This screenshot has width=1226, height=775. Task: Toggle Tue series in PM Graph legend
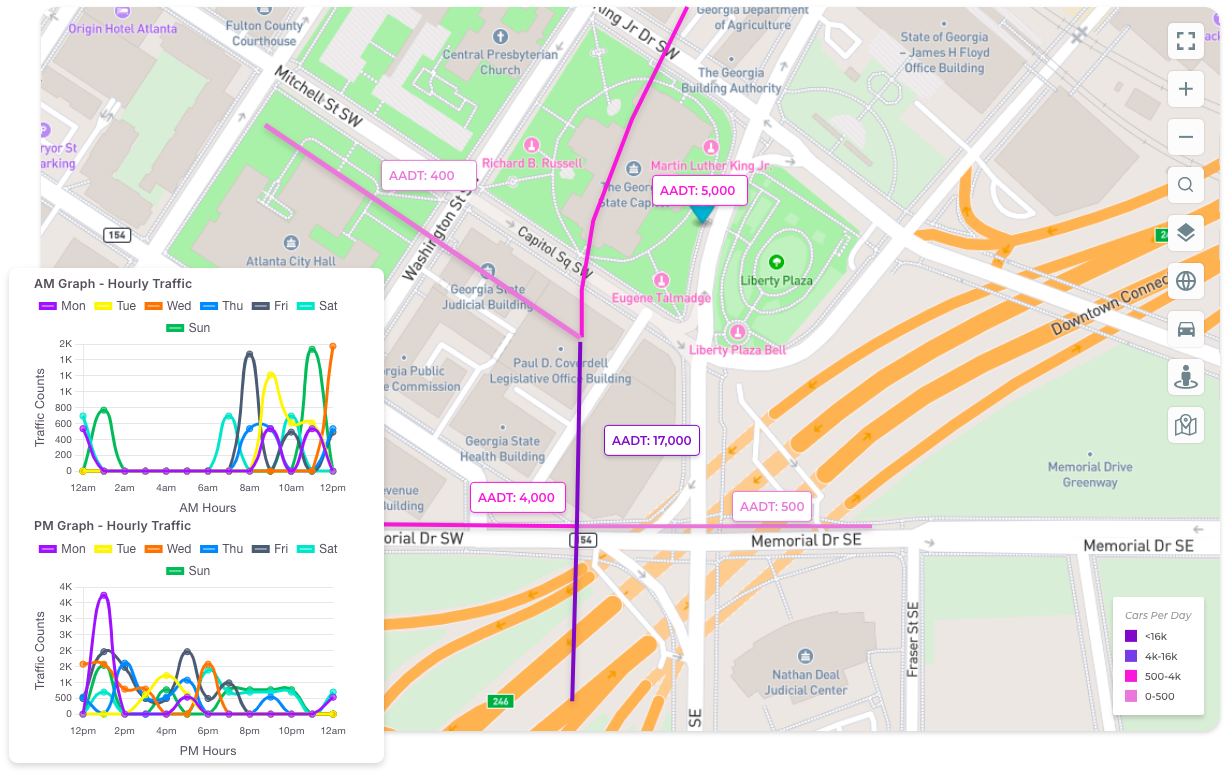click(115, 549)
